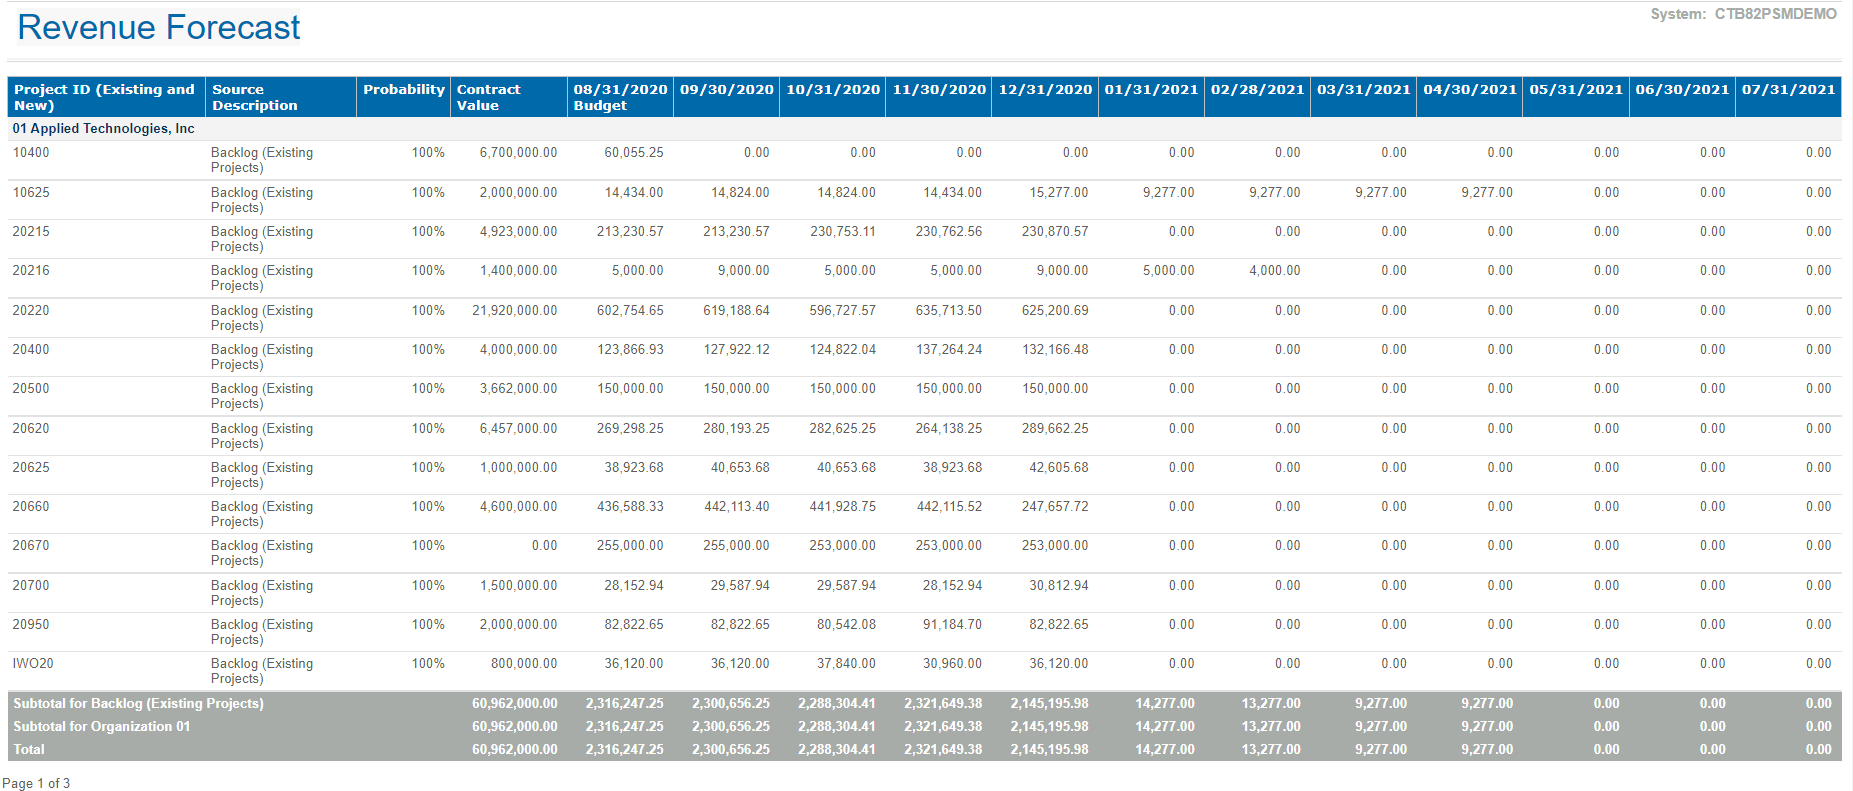
Task: Select the Contract Value column header
Action: point(488,97)
